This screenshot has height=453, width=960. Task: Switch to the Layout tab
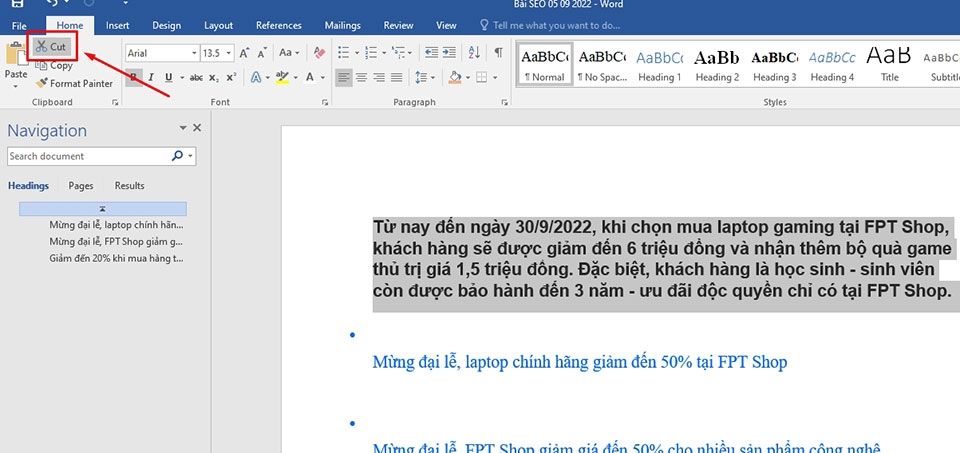[219, 26]
